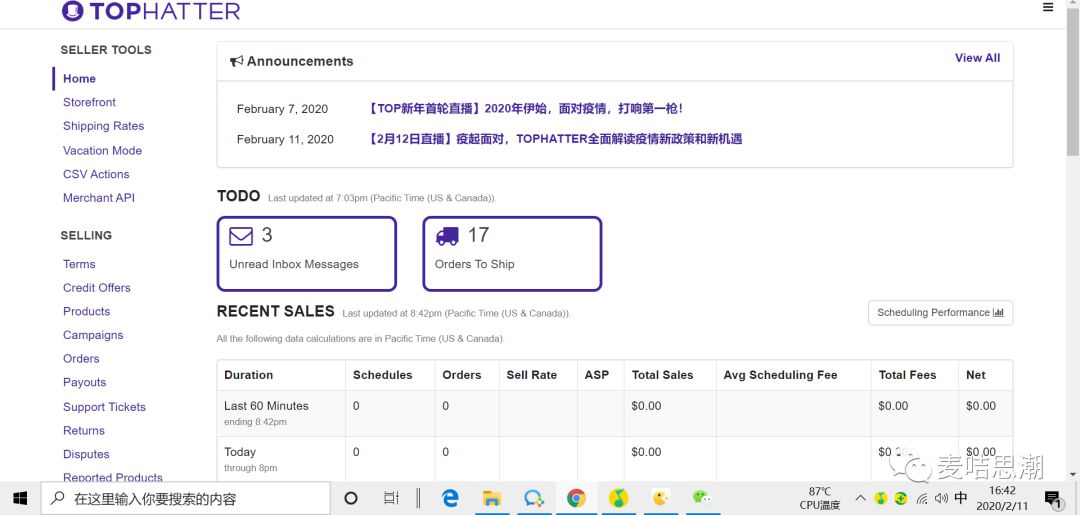This screenshot has width=1080, height=515.
Task: Open Credit Offers in sidebar
Action: [96, 288]
